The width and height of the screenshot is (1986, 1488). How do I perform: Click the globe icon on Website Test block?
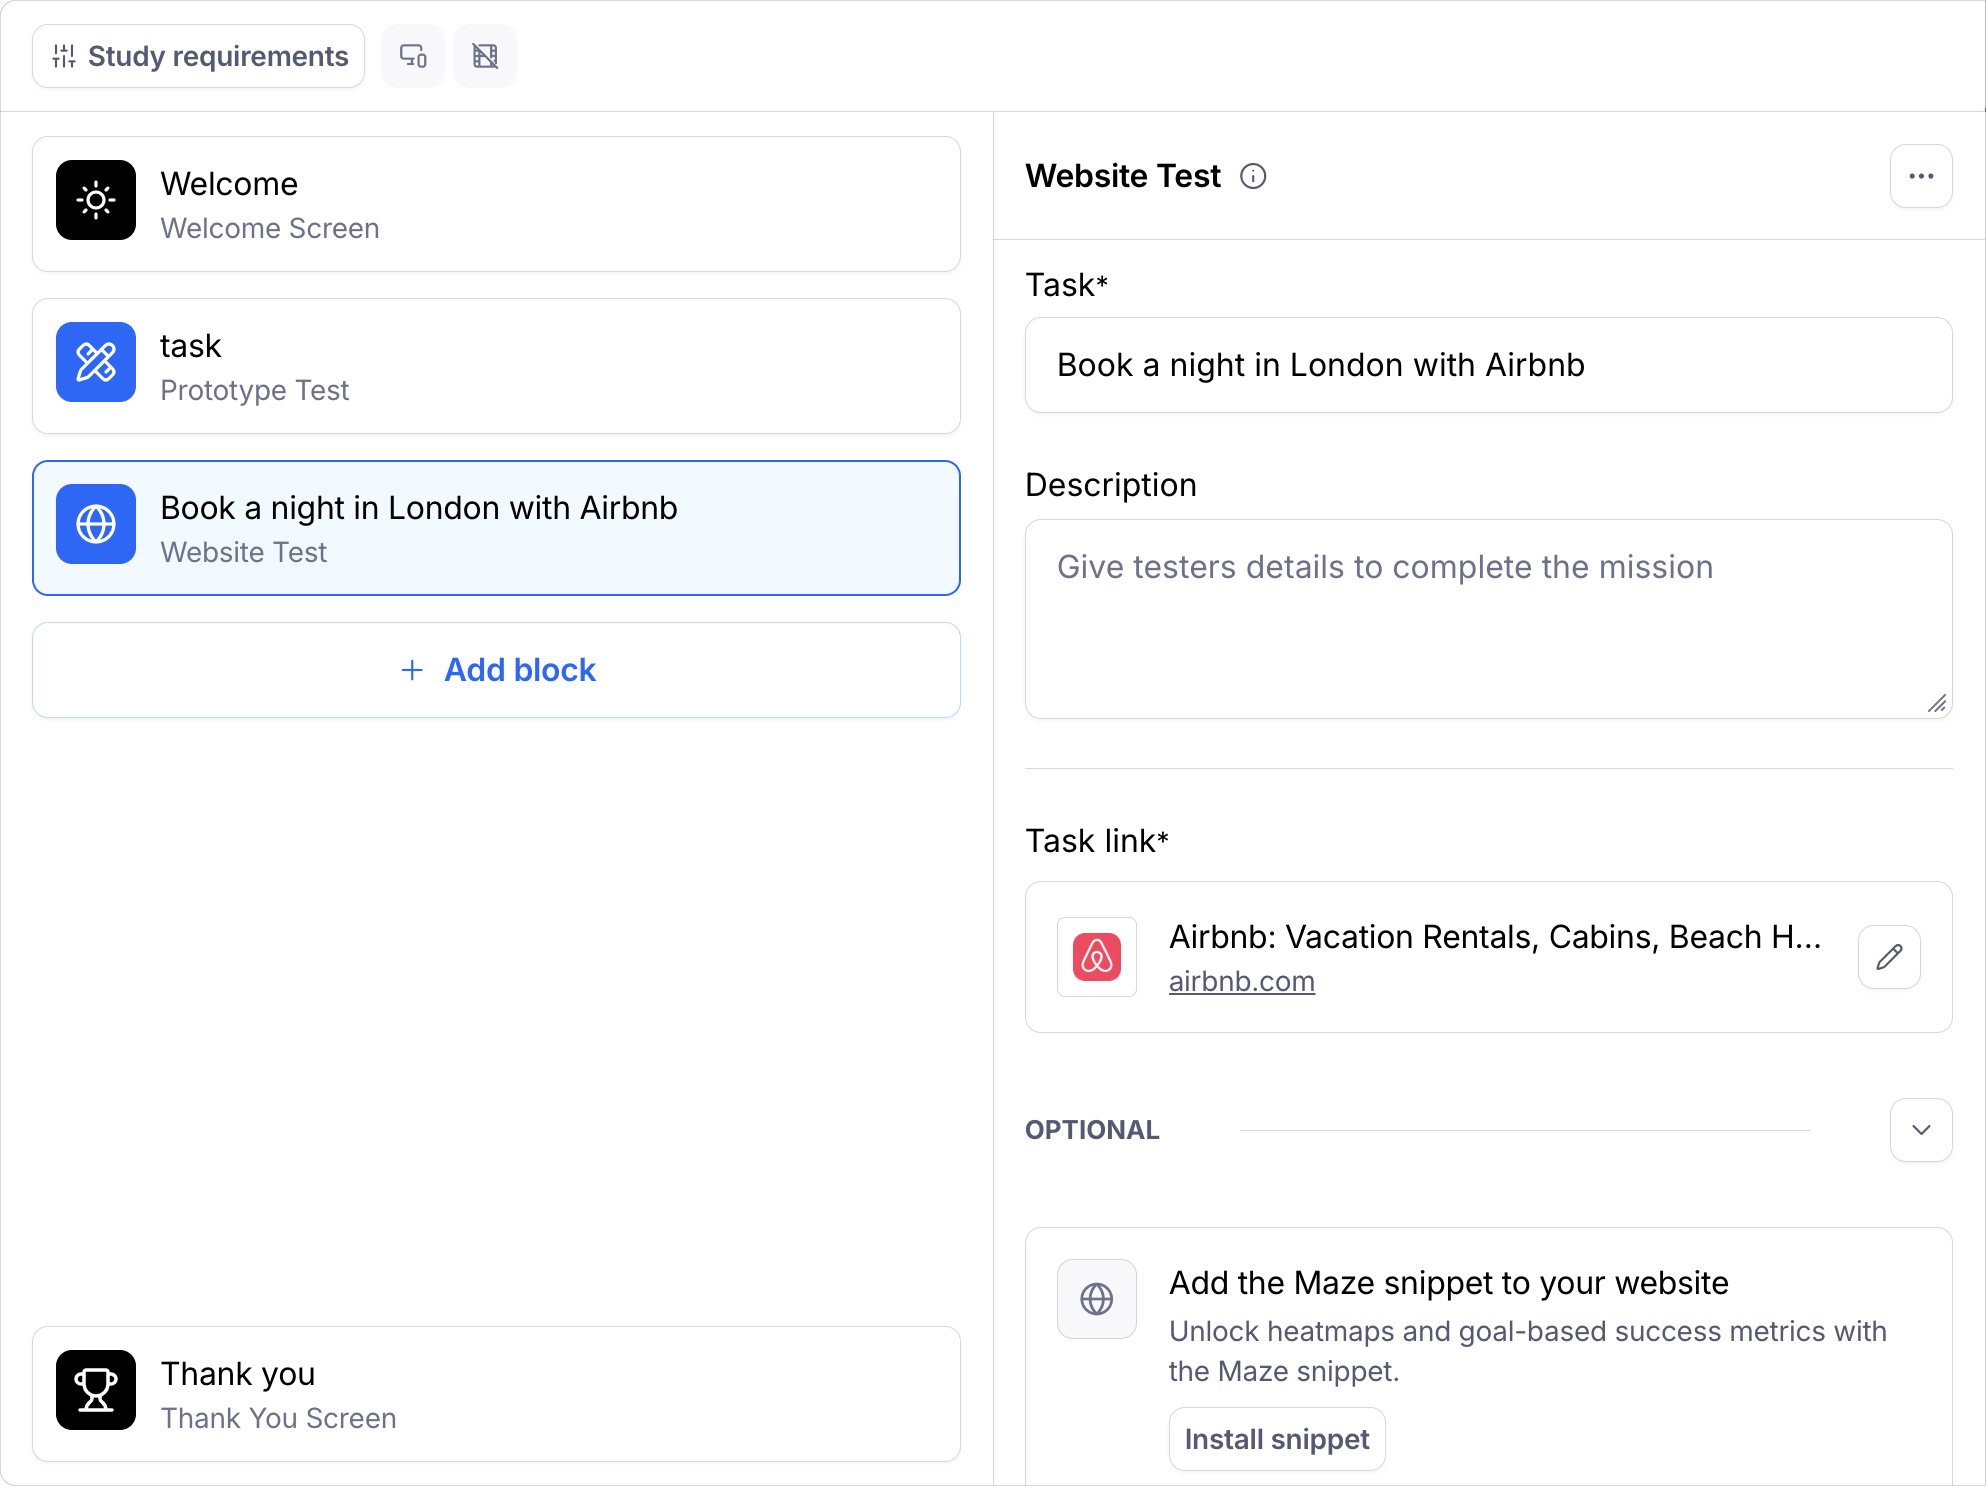tap(96, 524)
